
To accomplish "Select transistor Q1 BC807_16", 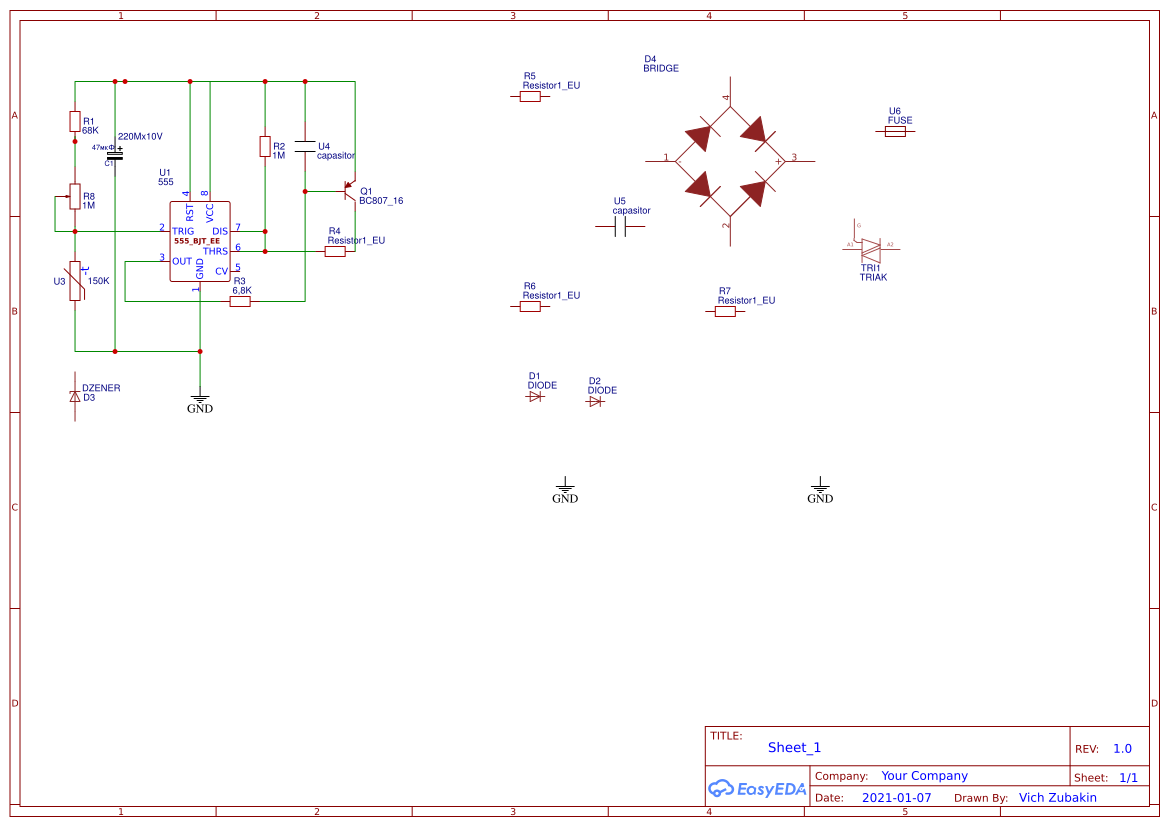I will pyautogui.click(x=349, y=192).
